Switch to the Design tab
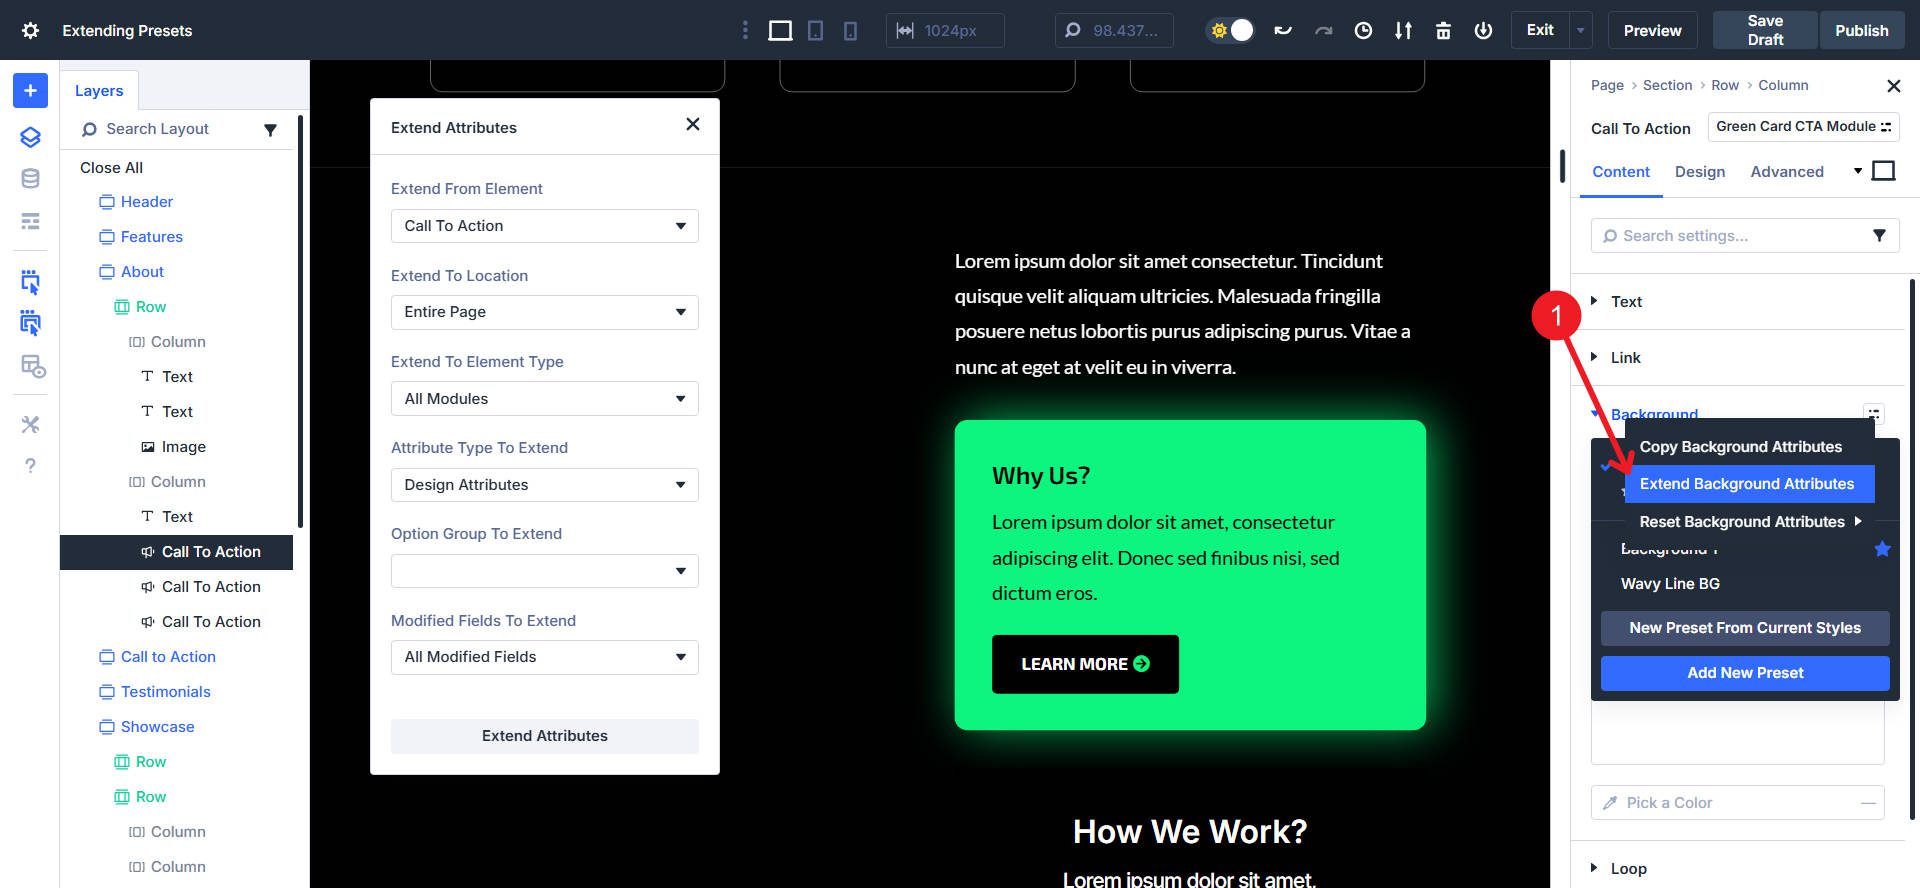Screen dimensions: 1920x888 (1699, 172)
